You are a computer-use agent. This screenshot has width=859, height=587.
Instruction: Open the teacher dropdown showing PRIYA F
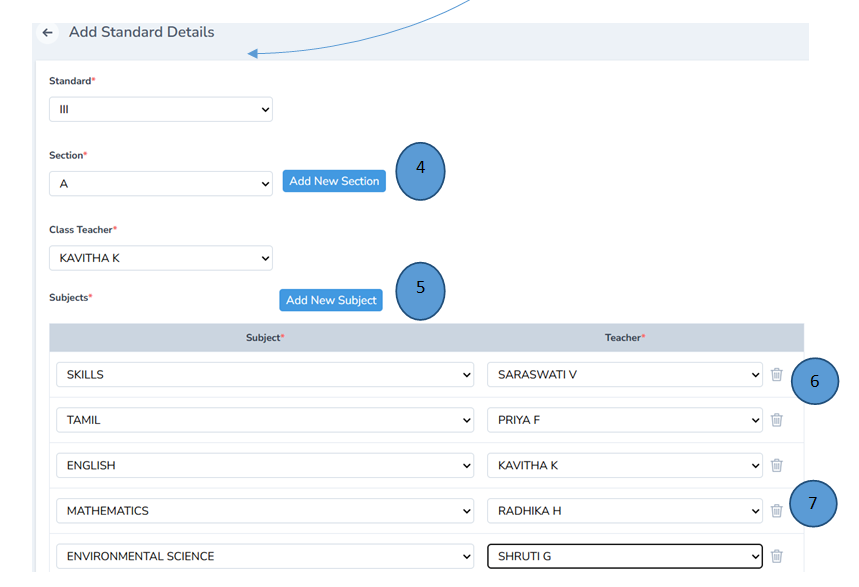[x=624, y=420]
